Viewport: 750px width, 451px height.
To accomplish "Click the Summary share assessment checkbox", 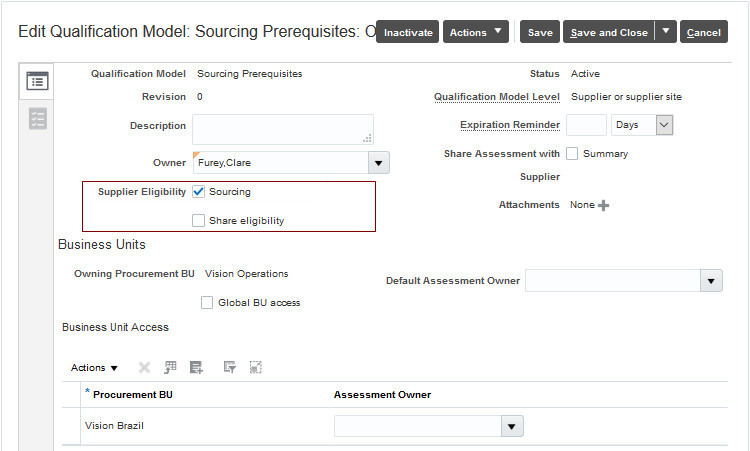I will 572,154.
